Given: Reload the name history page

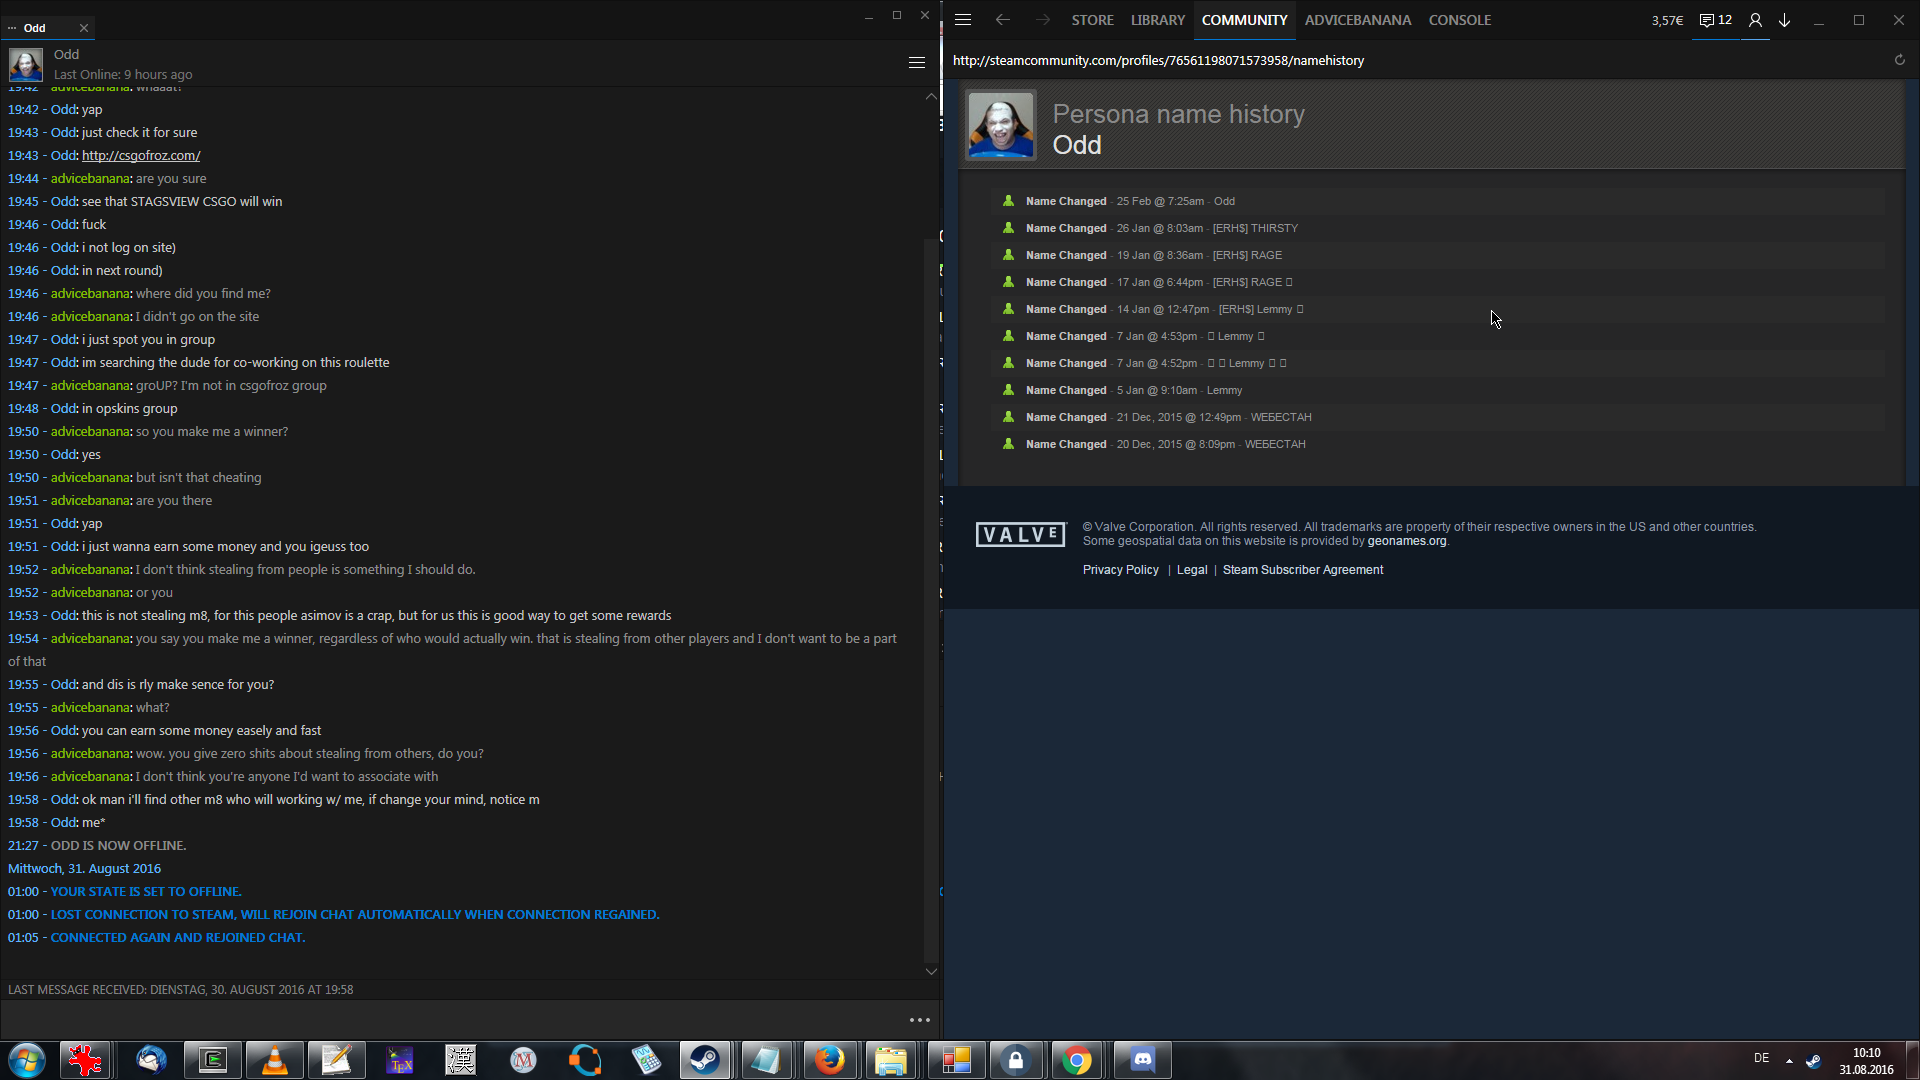Looking at the screenshot, I should (x=1899, y=60).
